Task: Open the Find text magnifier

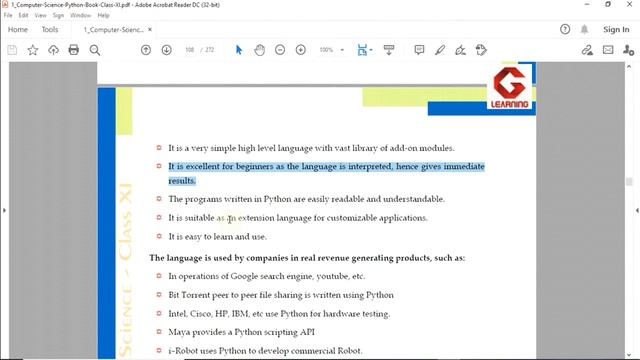Action: (95, 50)
